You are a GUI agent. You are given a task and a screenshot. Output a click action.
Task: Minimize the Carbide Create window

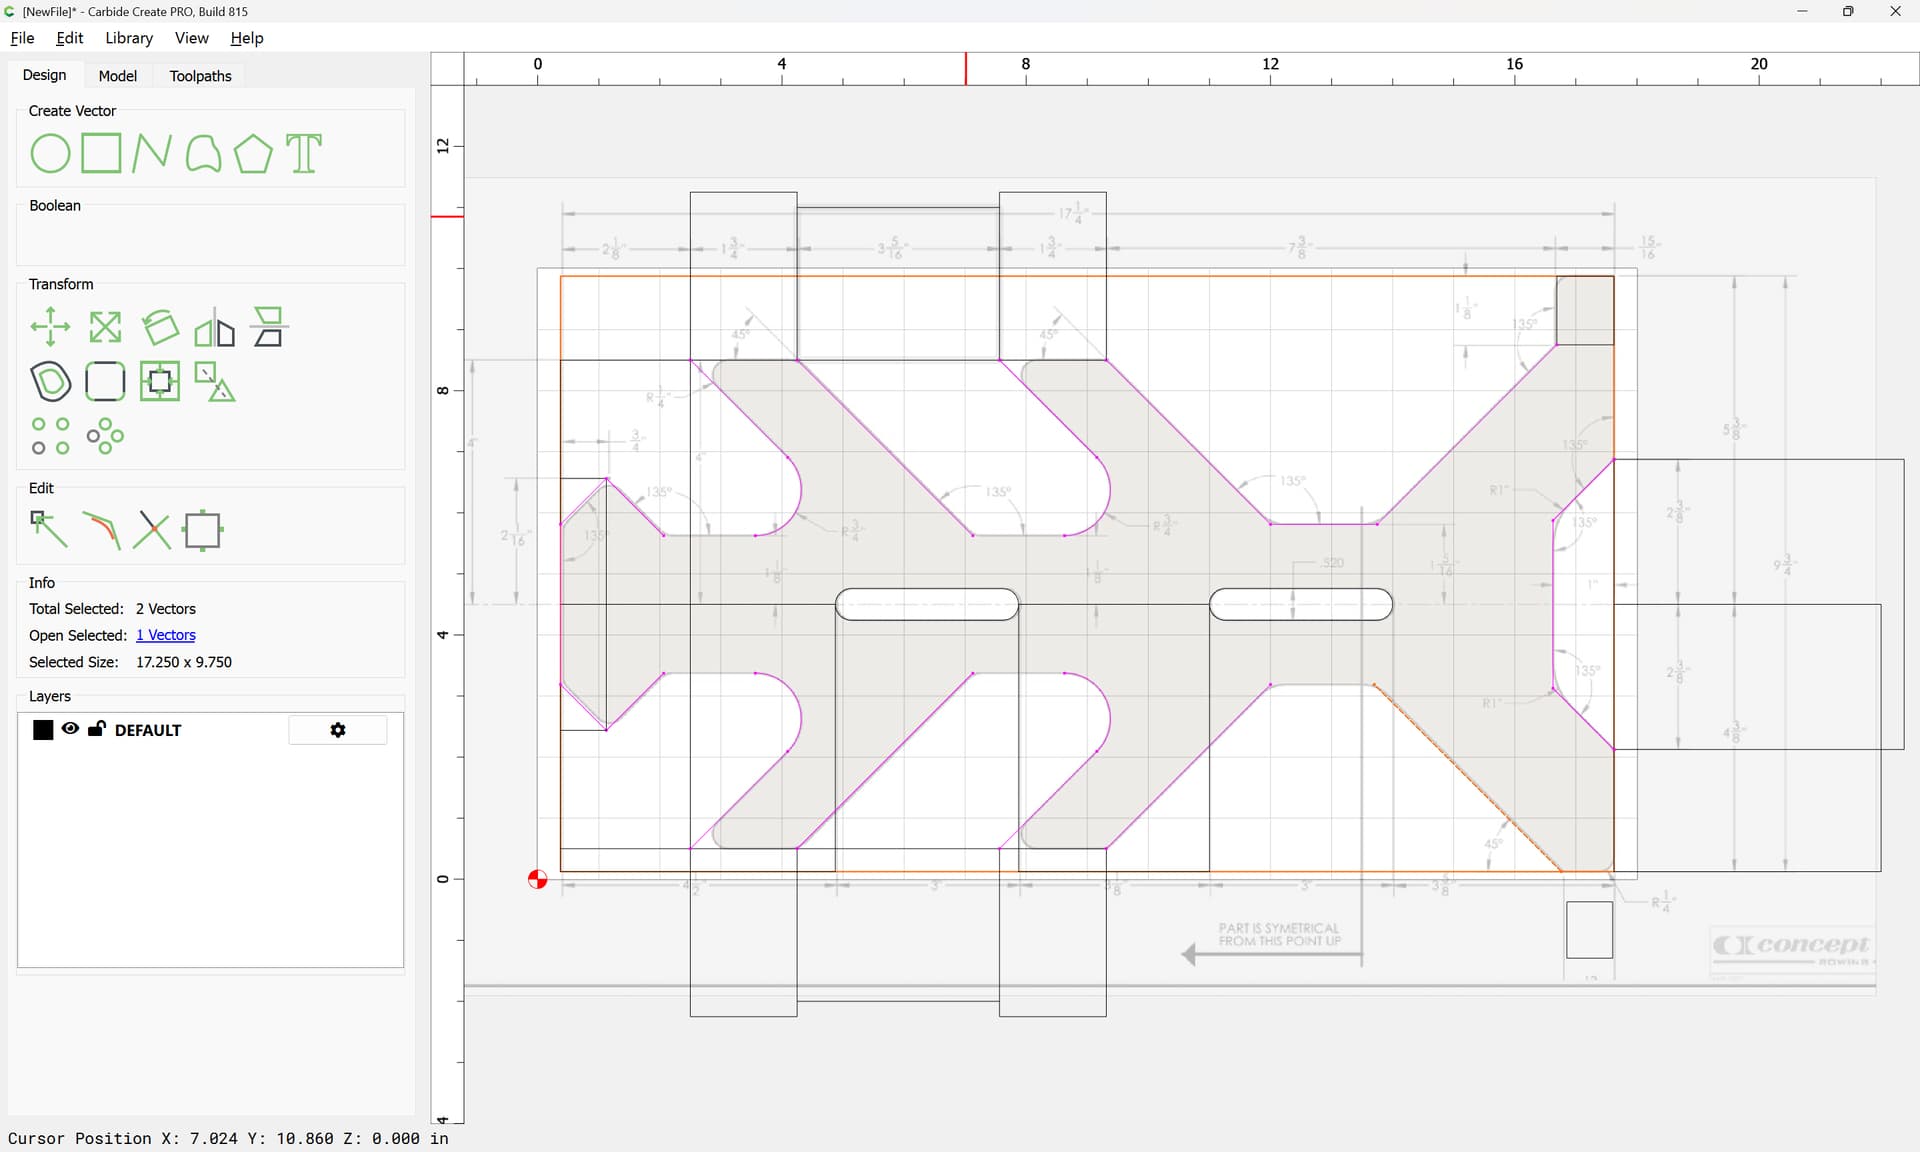(x=1802, y=11)
